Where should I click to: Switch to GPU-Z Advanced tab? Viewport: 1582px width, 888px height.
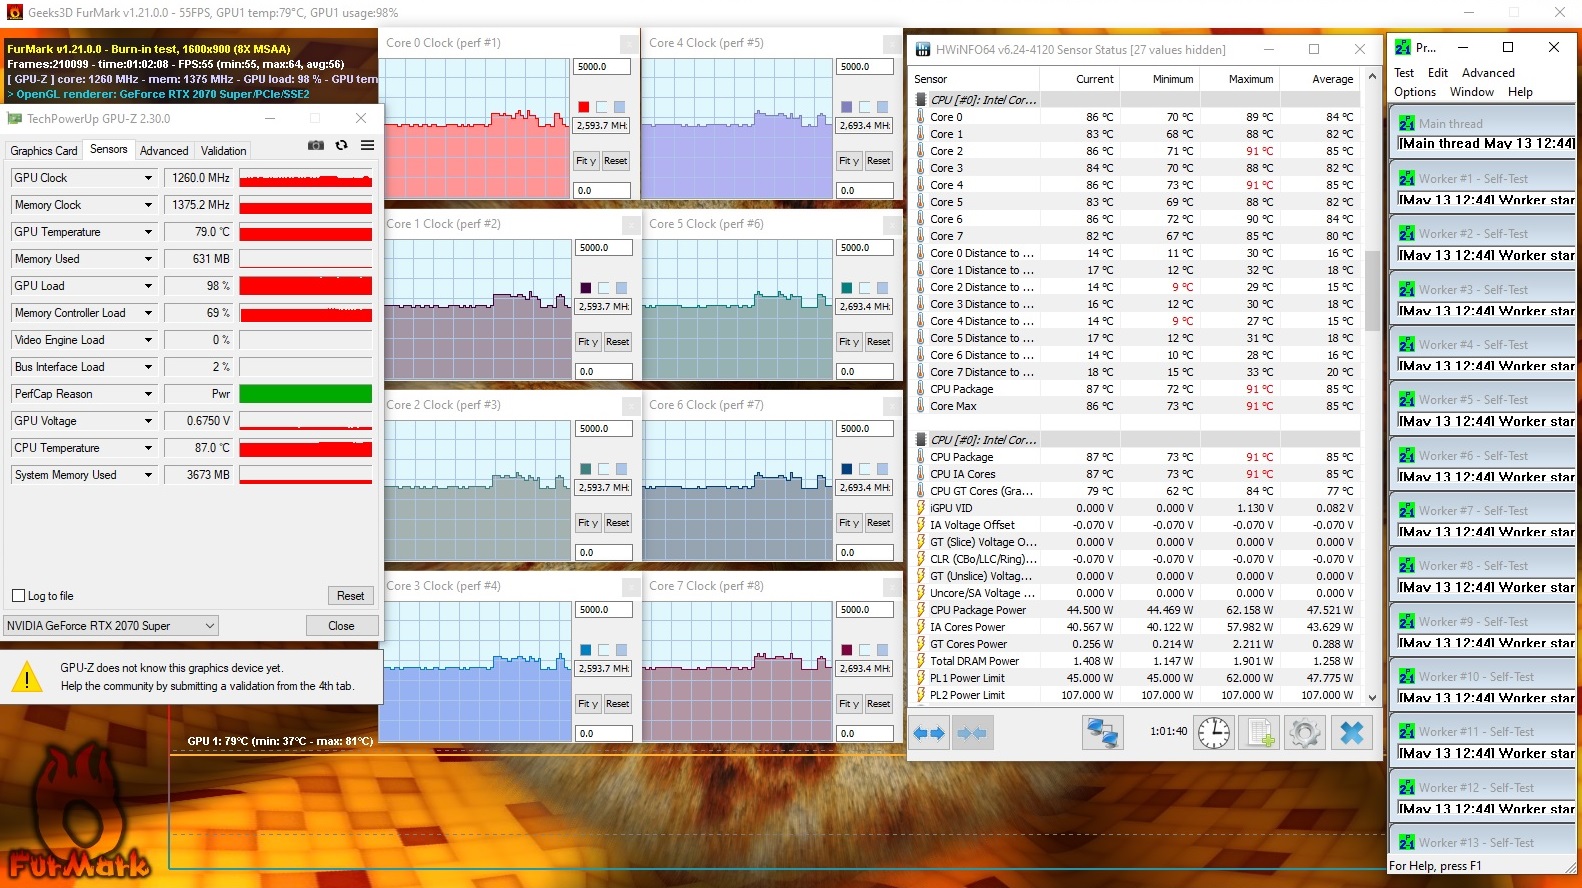pyautogui.click(x=164, y=151)
